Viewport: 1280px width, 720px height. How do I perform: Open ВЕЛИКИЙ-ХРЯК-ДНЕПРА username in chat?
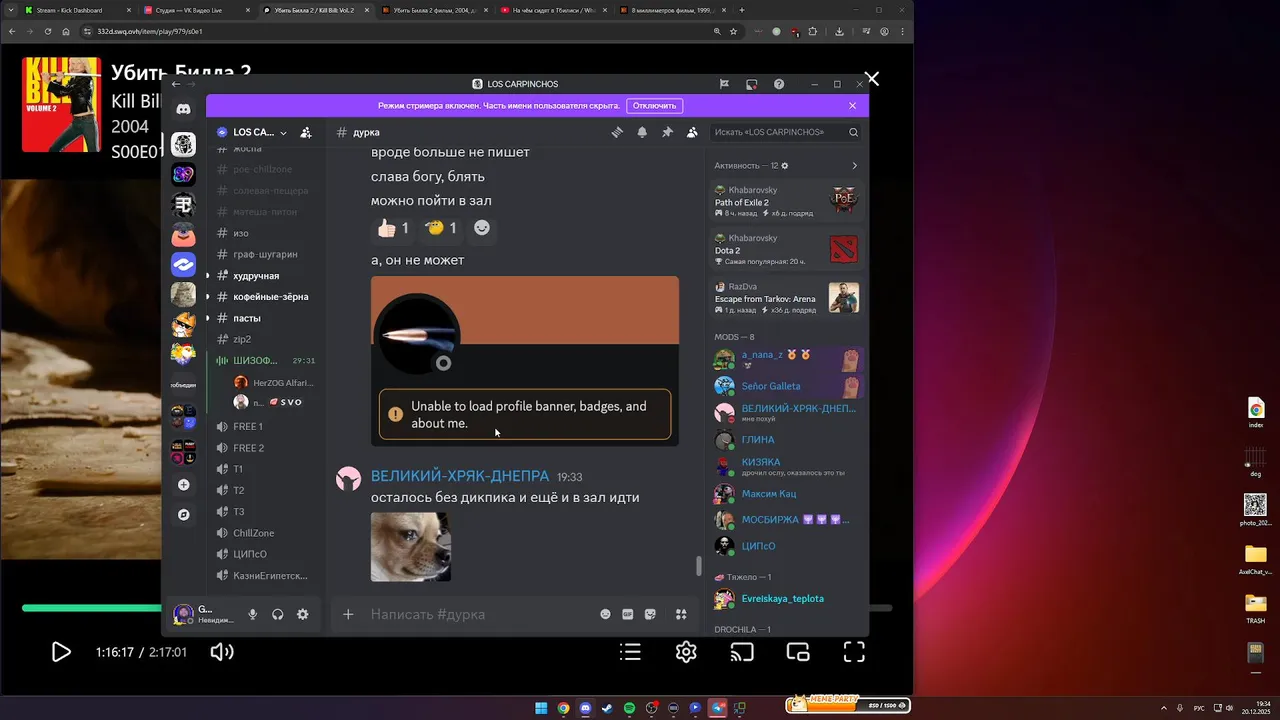coord(460,476)
